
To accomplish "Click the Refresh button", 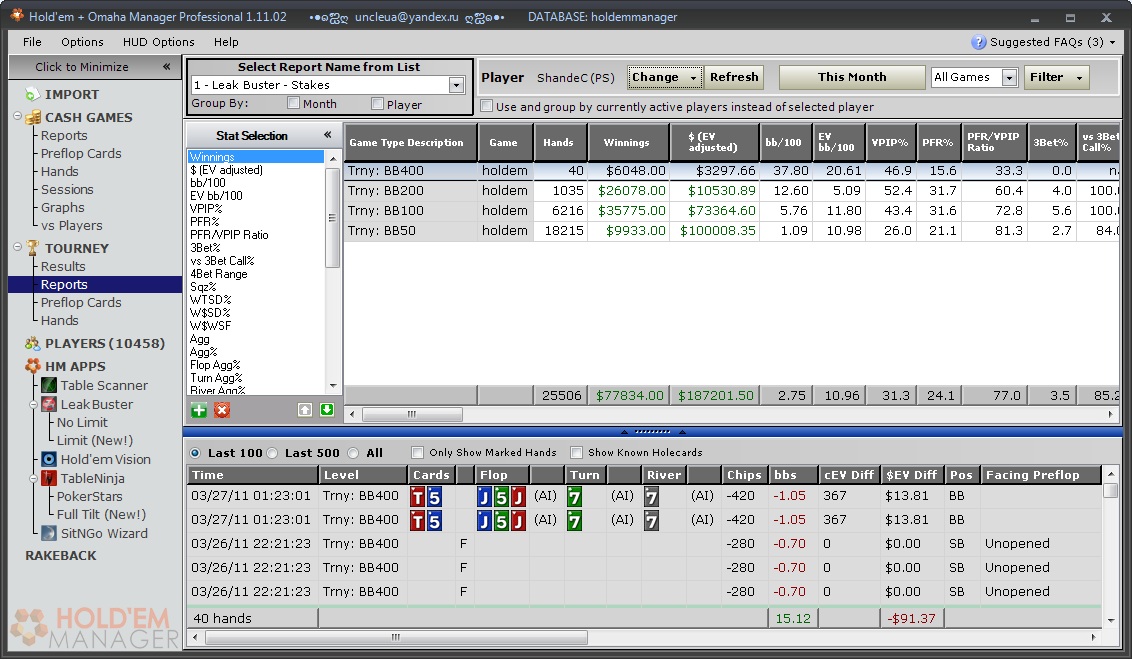I will (734, 77).
